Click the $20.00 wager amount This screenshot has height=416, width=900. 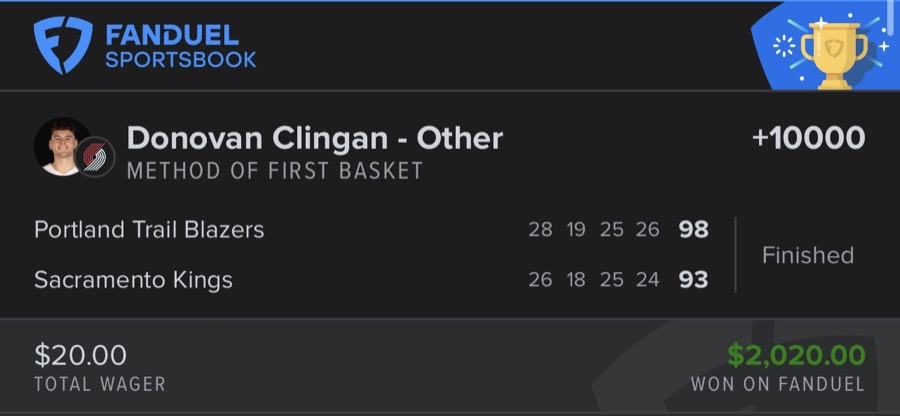click(80, 355)
